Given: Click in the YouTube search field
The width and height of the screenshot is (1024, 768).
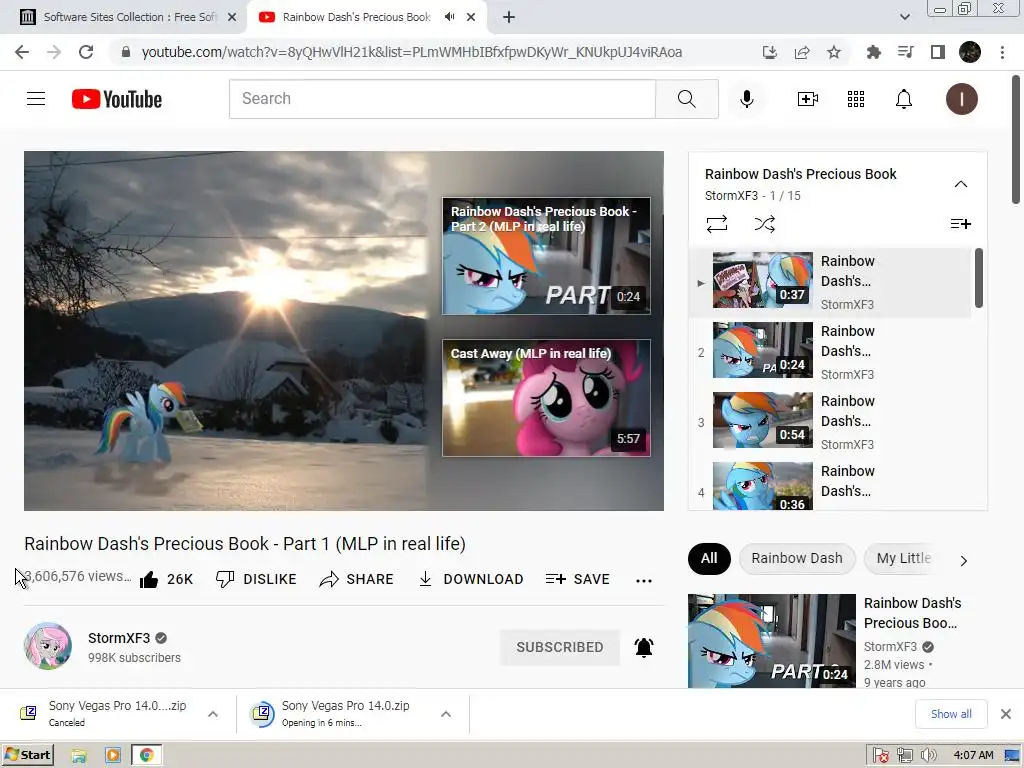Looking at the screenshot, I should (442, 99).
